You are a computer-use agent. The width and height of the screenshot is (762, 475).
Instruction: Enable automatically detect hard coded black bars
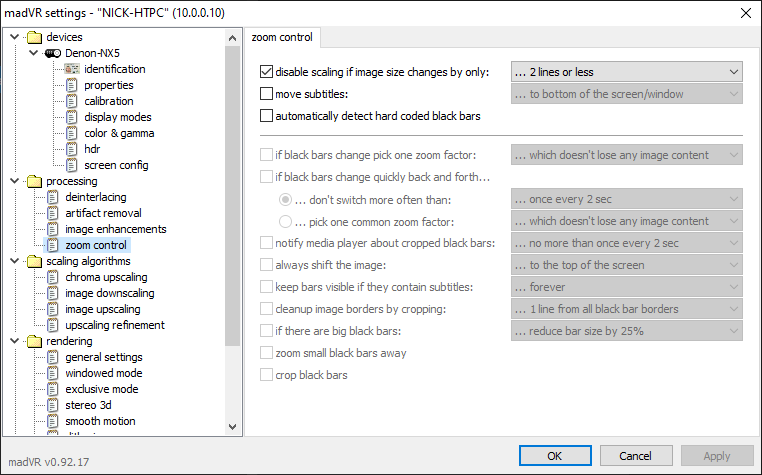click(x=266, y=116)
